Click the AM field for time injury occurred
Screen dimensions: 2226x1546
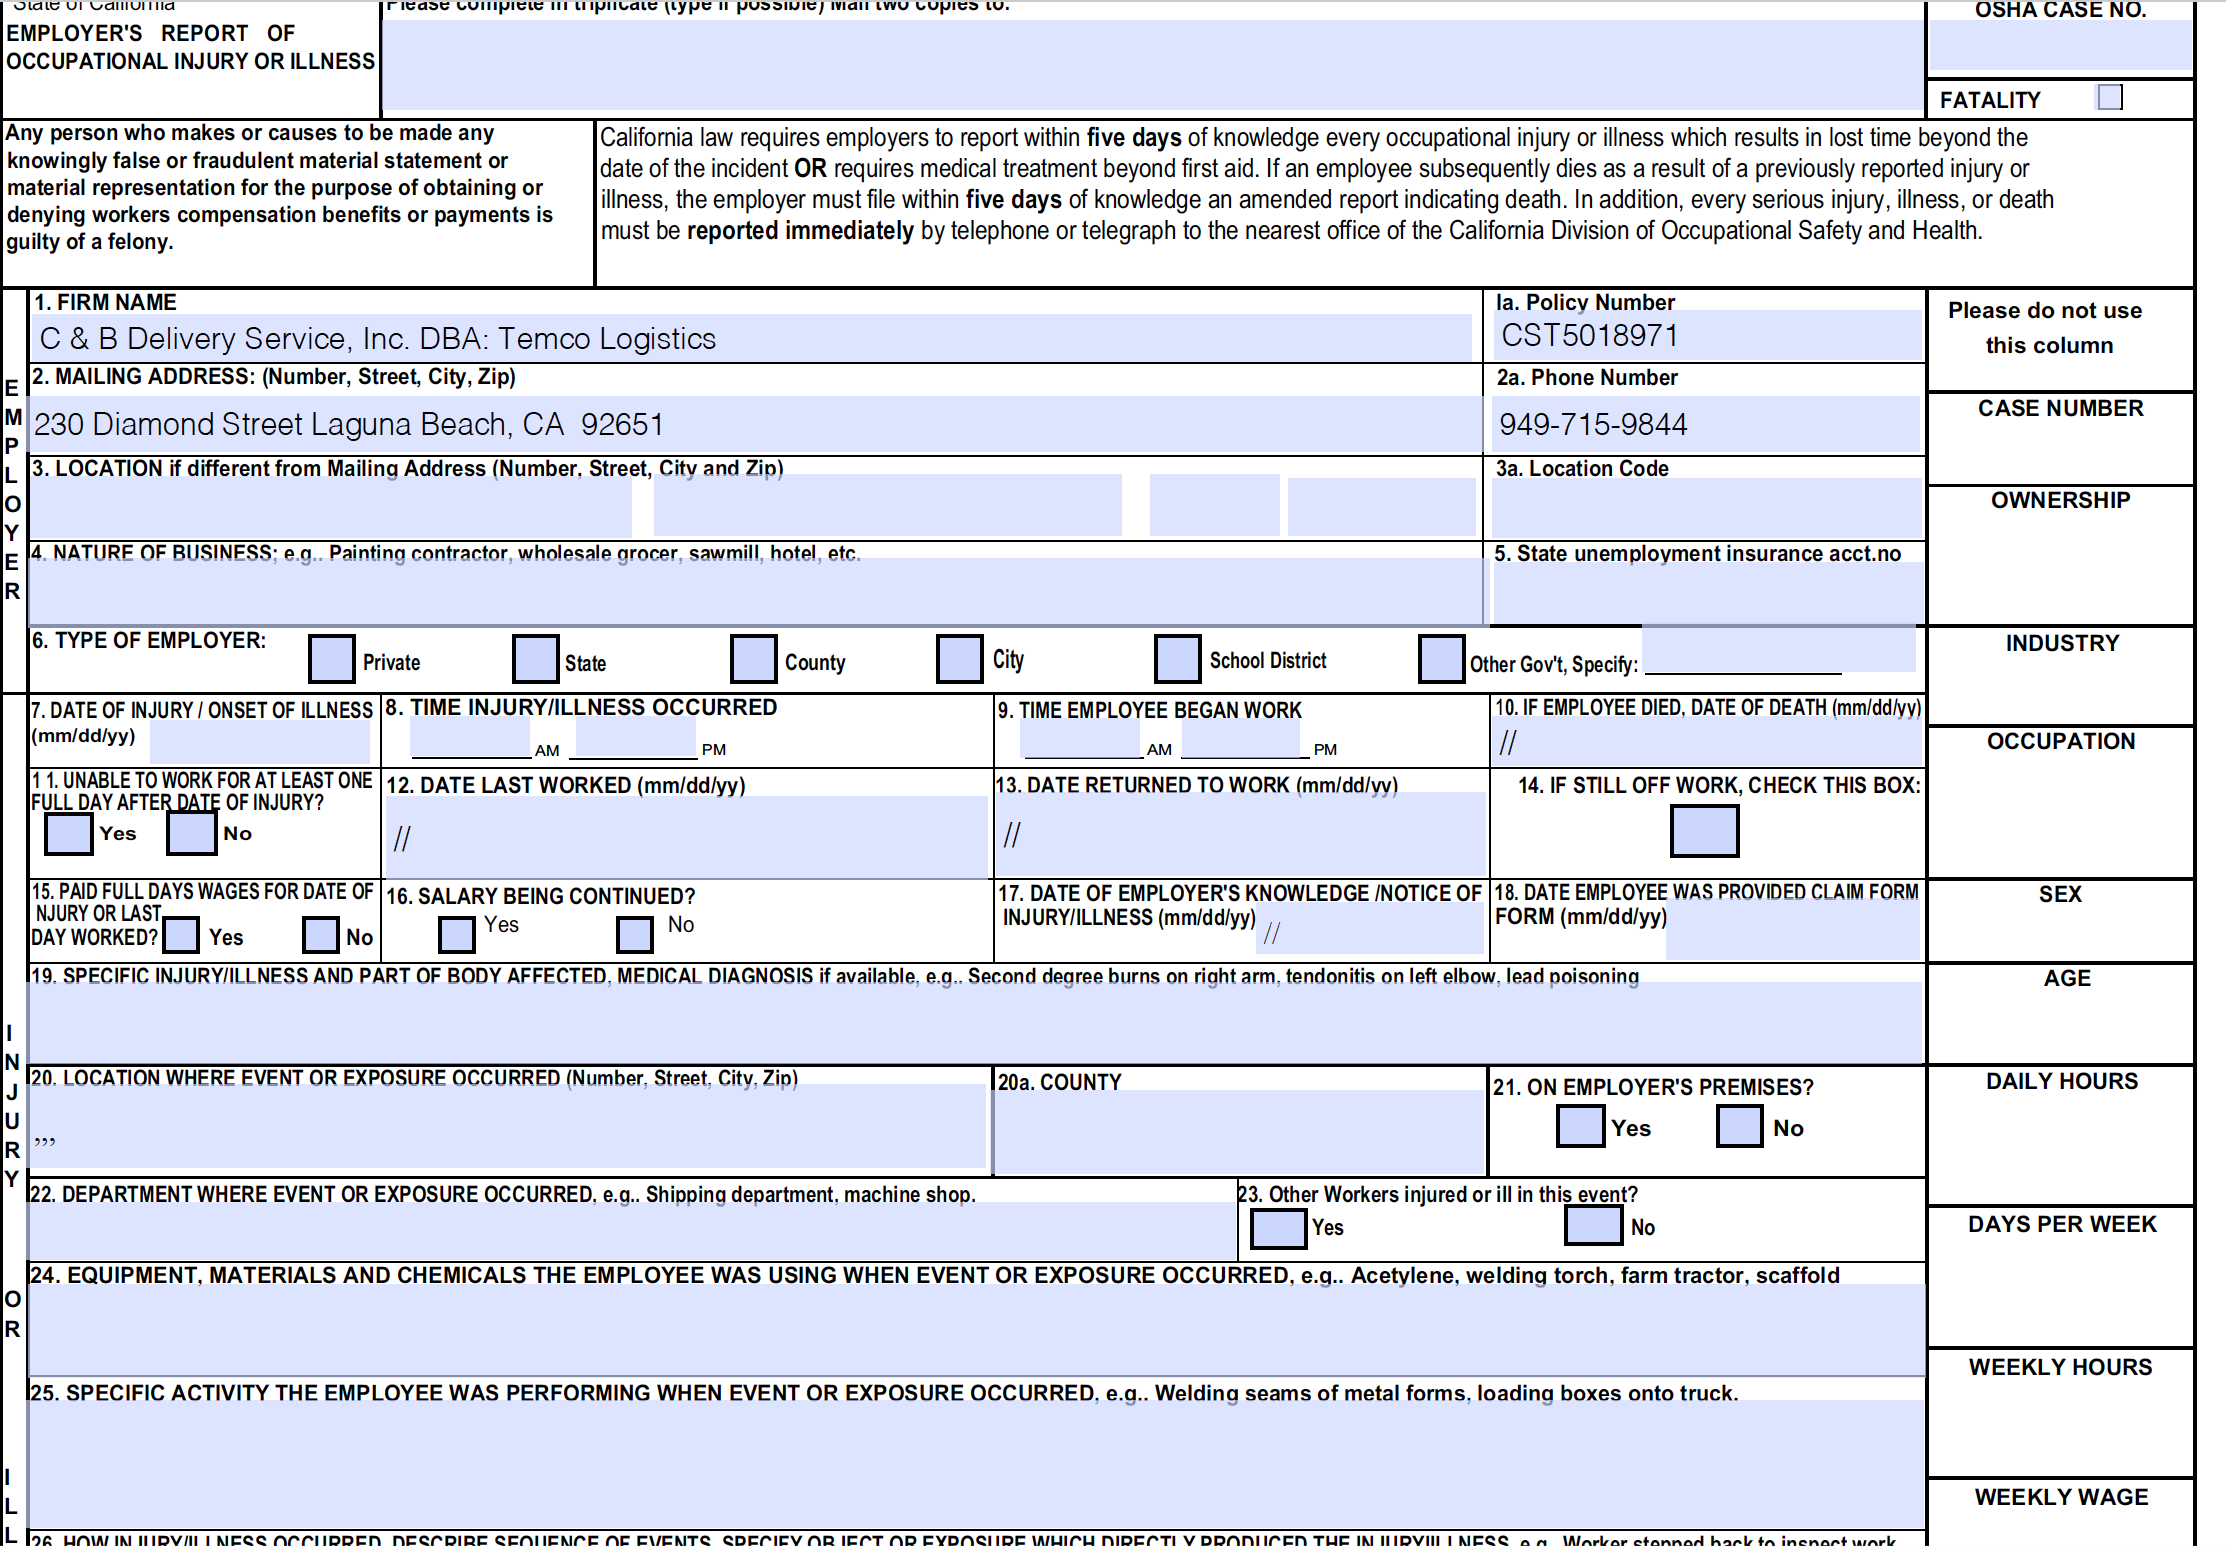(471, 738)
